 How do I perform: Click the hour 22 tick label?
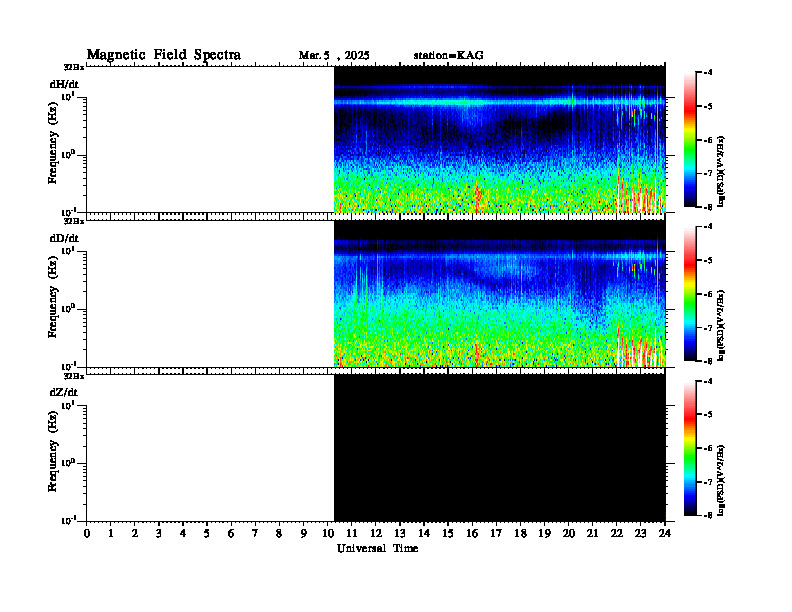(x=617, y=534)
